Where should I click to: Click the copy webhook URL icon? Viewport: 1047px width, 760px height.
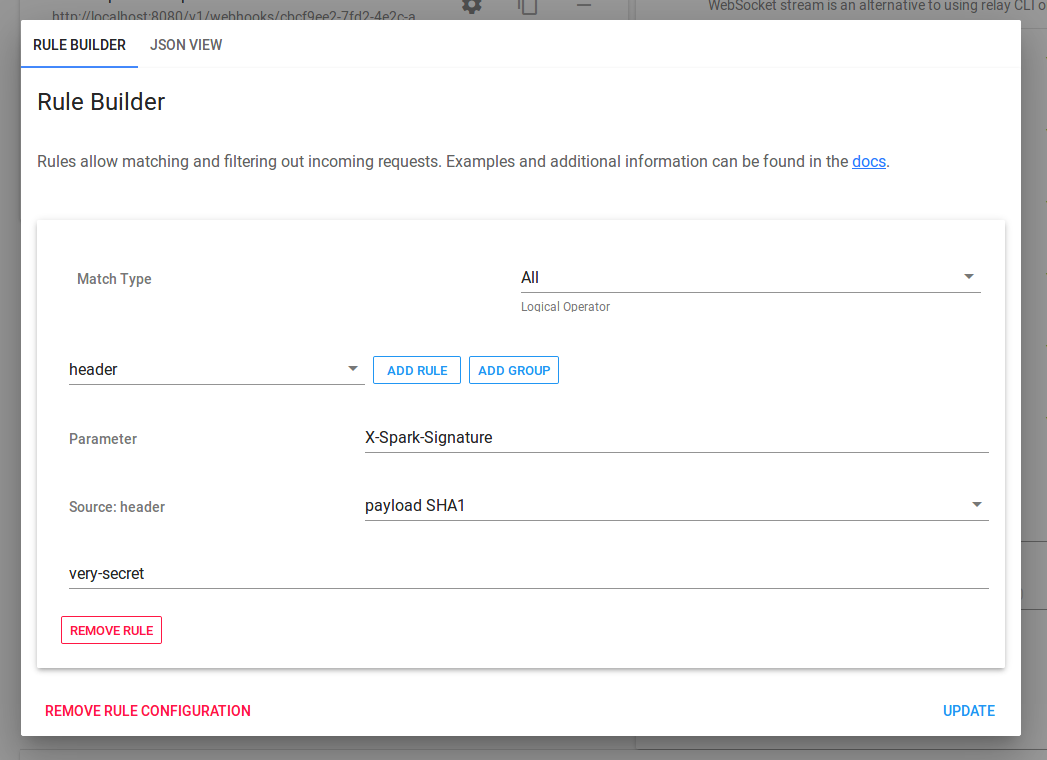pyautogui.click(x=528, y=7)
